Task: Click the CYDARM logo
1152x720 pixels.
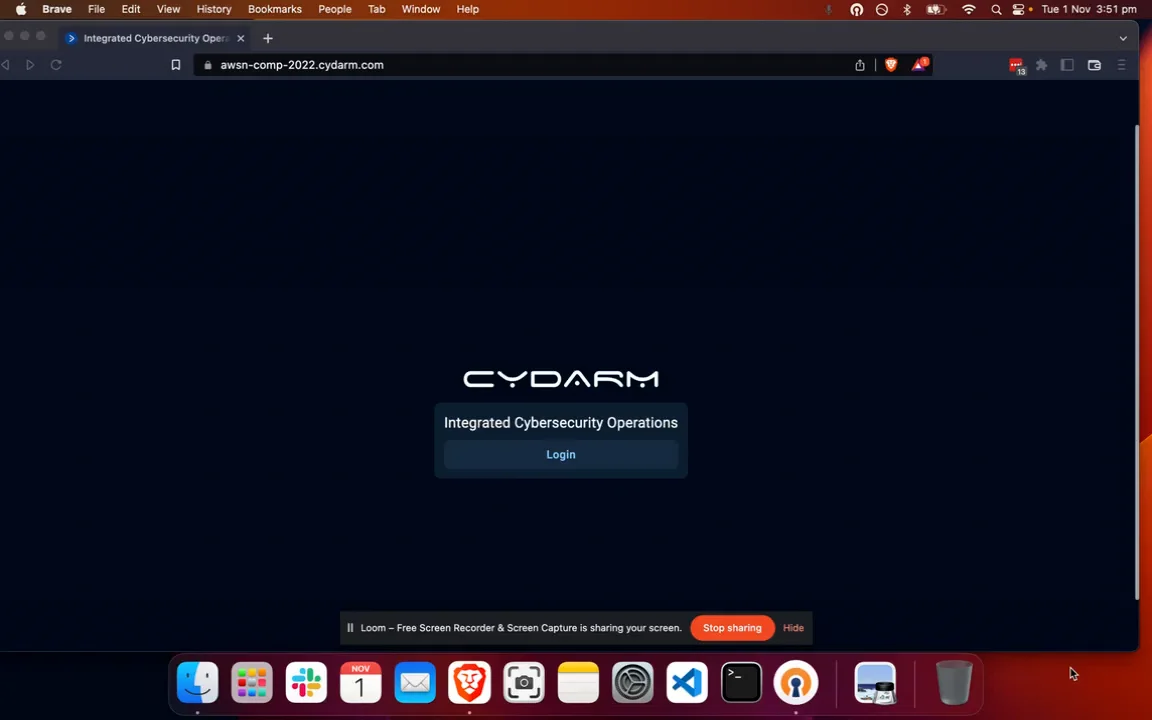Action: tap(561, 379)
